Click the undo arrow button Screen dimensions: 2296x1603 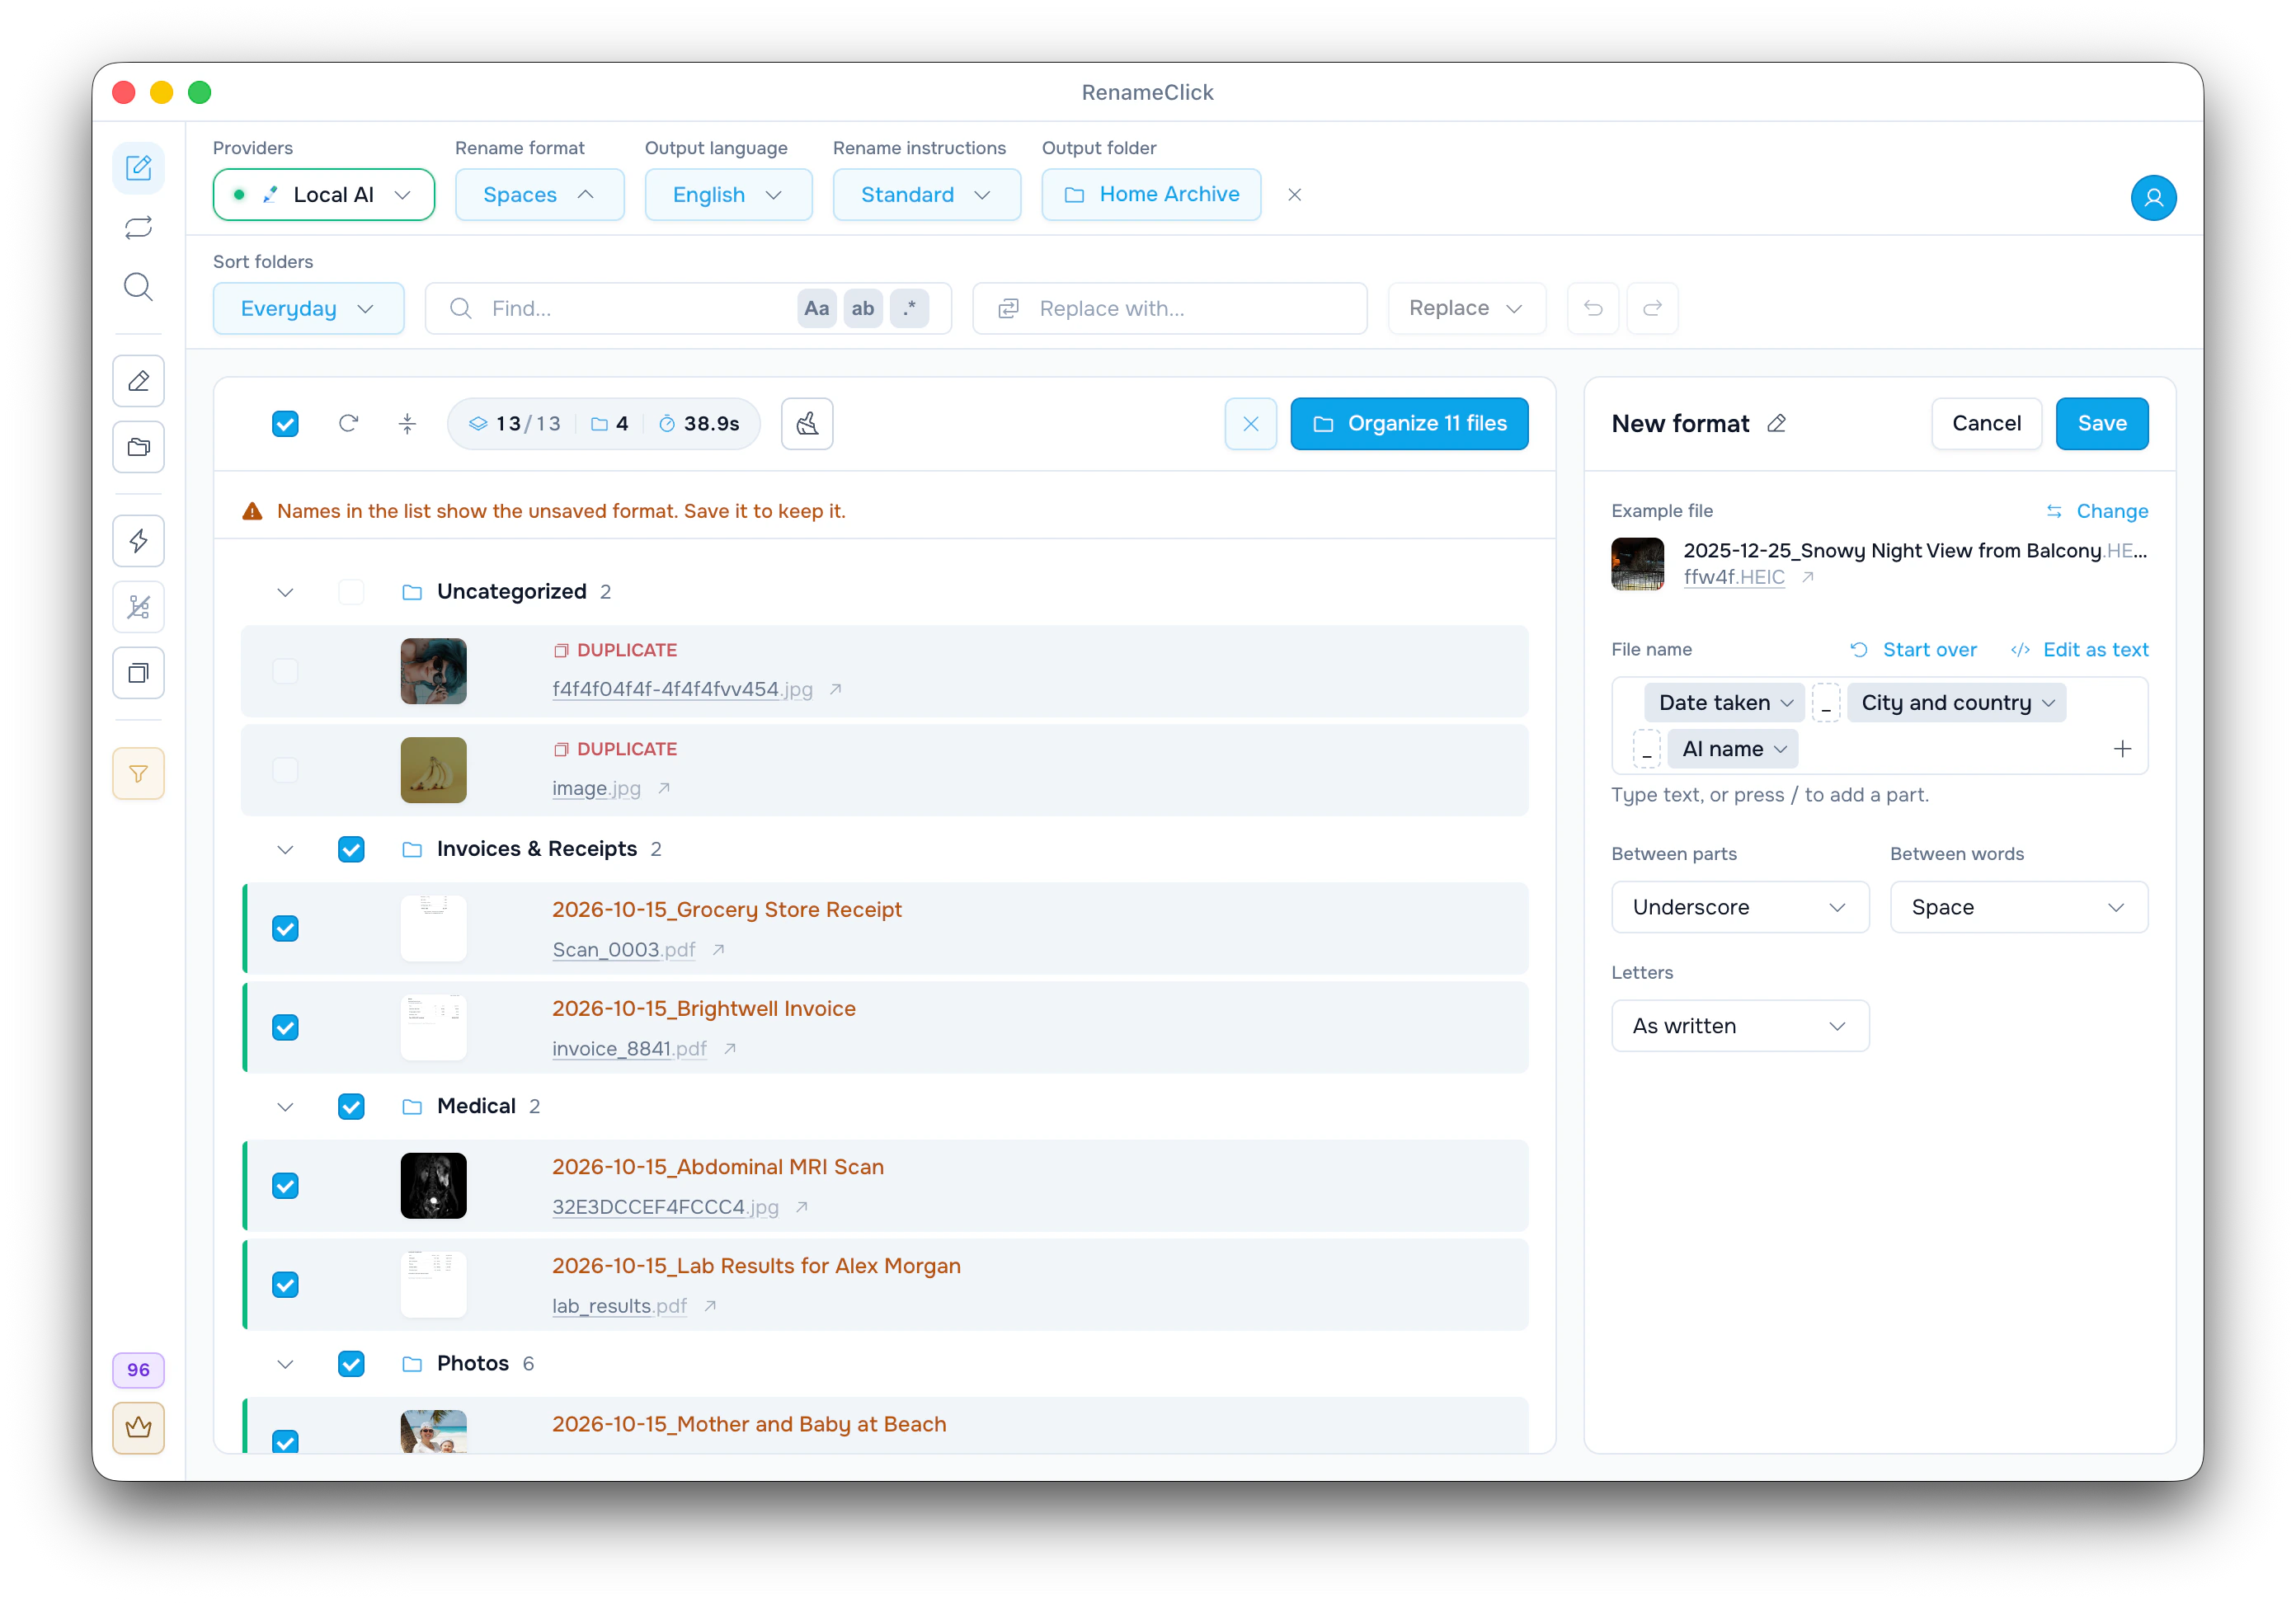point(1593,308)
